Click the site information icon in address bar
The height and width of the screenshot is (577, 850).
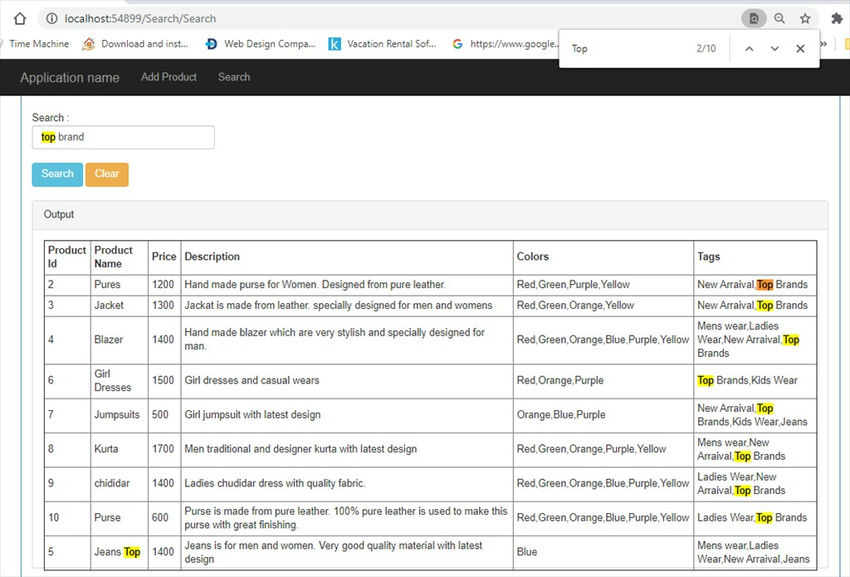point(51,18)
